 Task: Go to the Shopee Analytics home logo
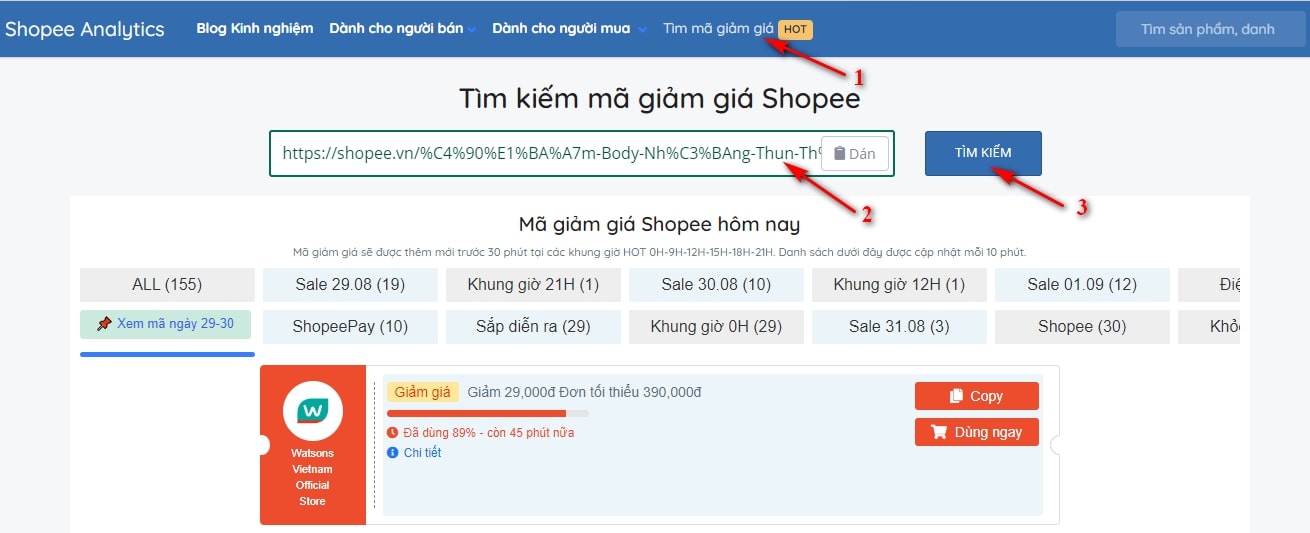84,29
